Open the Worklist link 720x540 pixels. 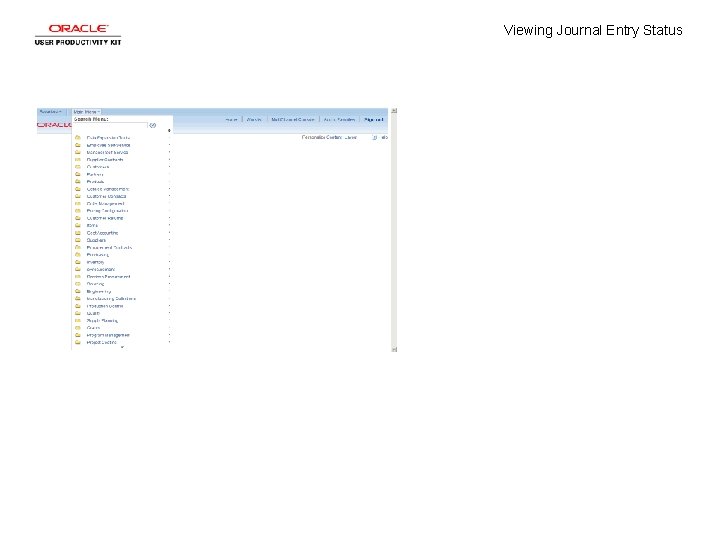pos(254,119)
